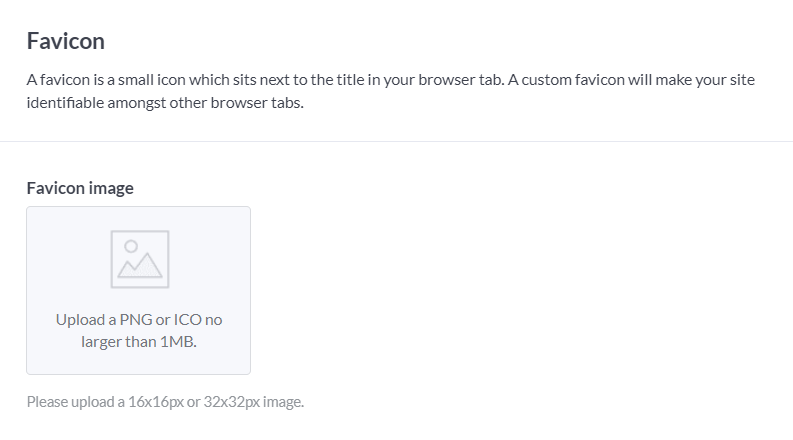Click the 'larger than 1MB.' upload text
Screen dimensions: 793x440
point(139,342)
